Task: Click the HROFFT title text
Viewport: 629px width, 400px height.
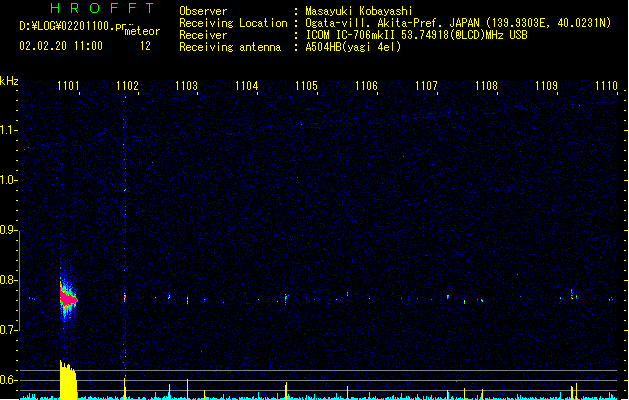Action: pos(102,8)
